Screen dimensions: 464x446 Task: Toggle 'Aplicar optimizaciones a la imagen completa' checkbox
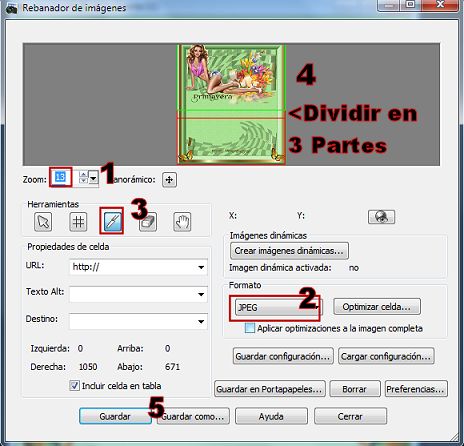(x=250, y=328)
